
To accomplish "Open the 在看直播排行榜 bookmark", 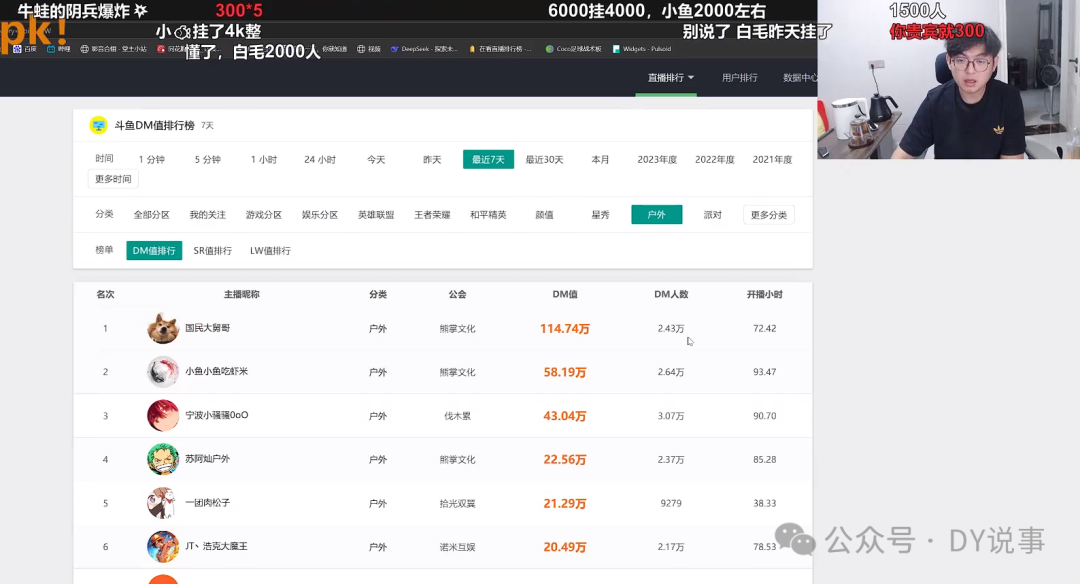I will 500,49.
